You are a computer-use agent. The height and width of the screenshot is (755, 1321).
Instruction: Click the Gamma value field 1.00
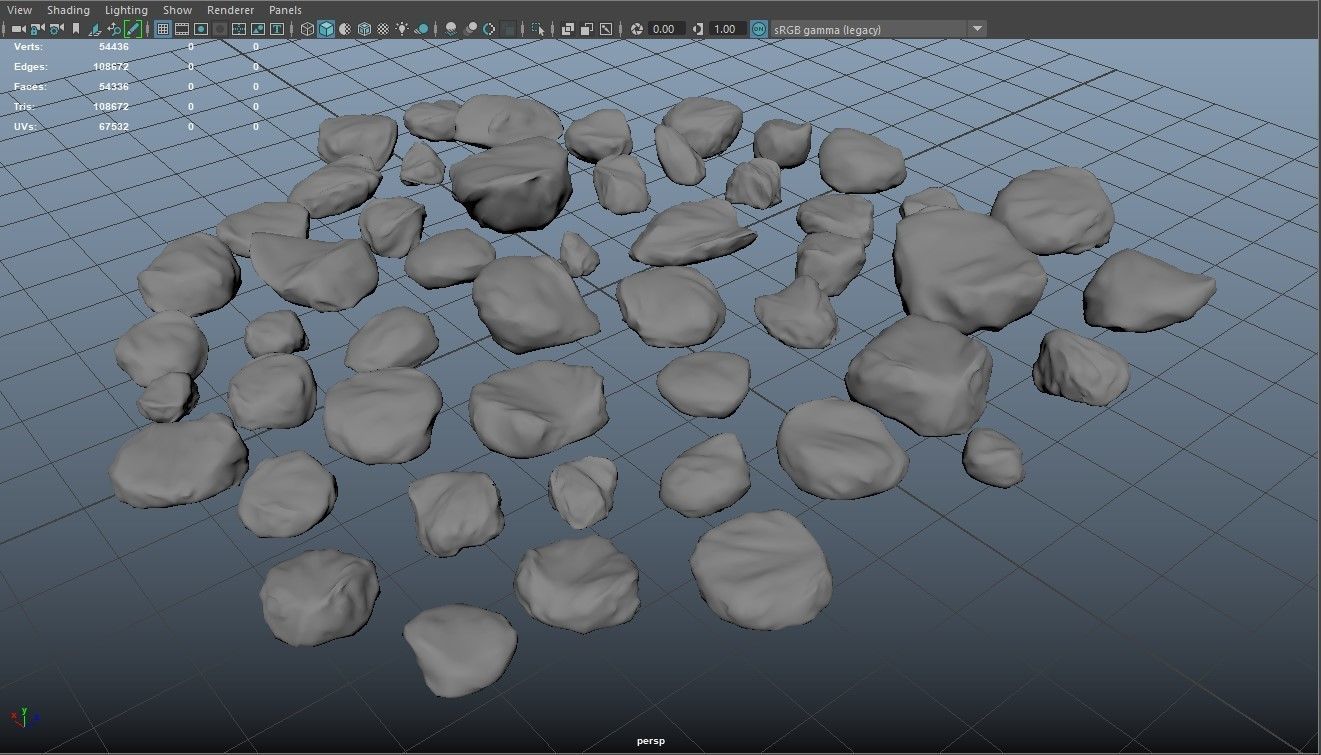[x=727, y=29]
